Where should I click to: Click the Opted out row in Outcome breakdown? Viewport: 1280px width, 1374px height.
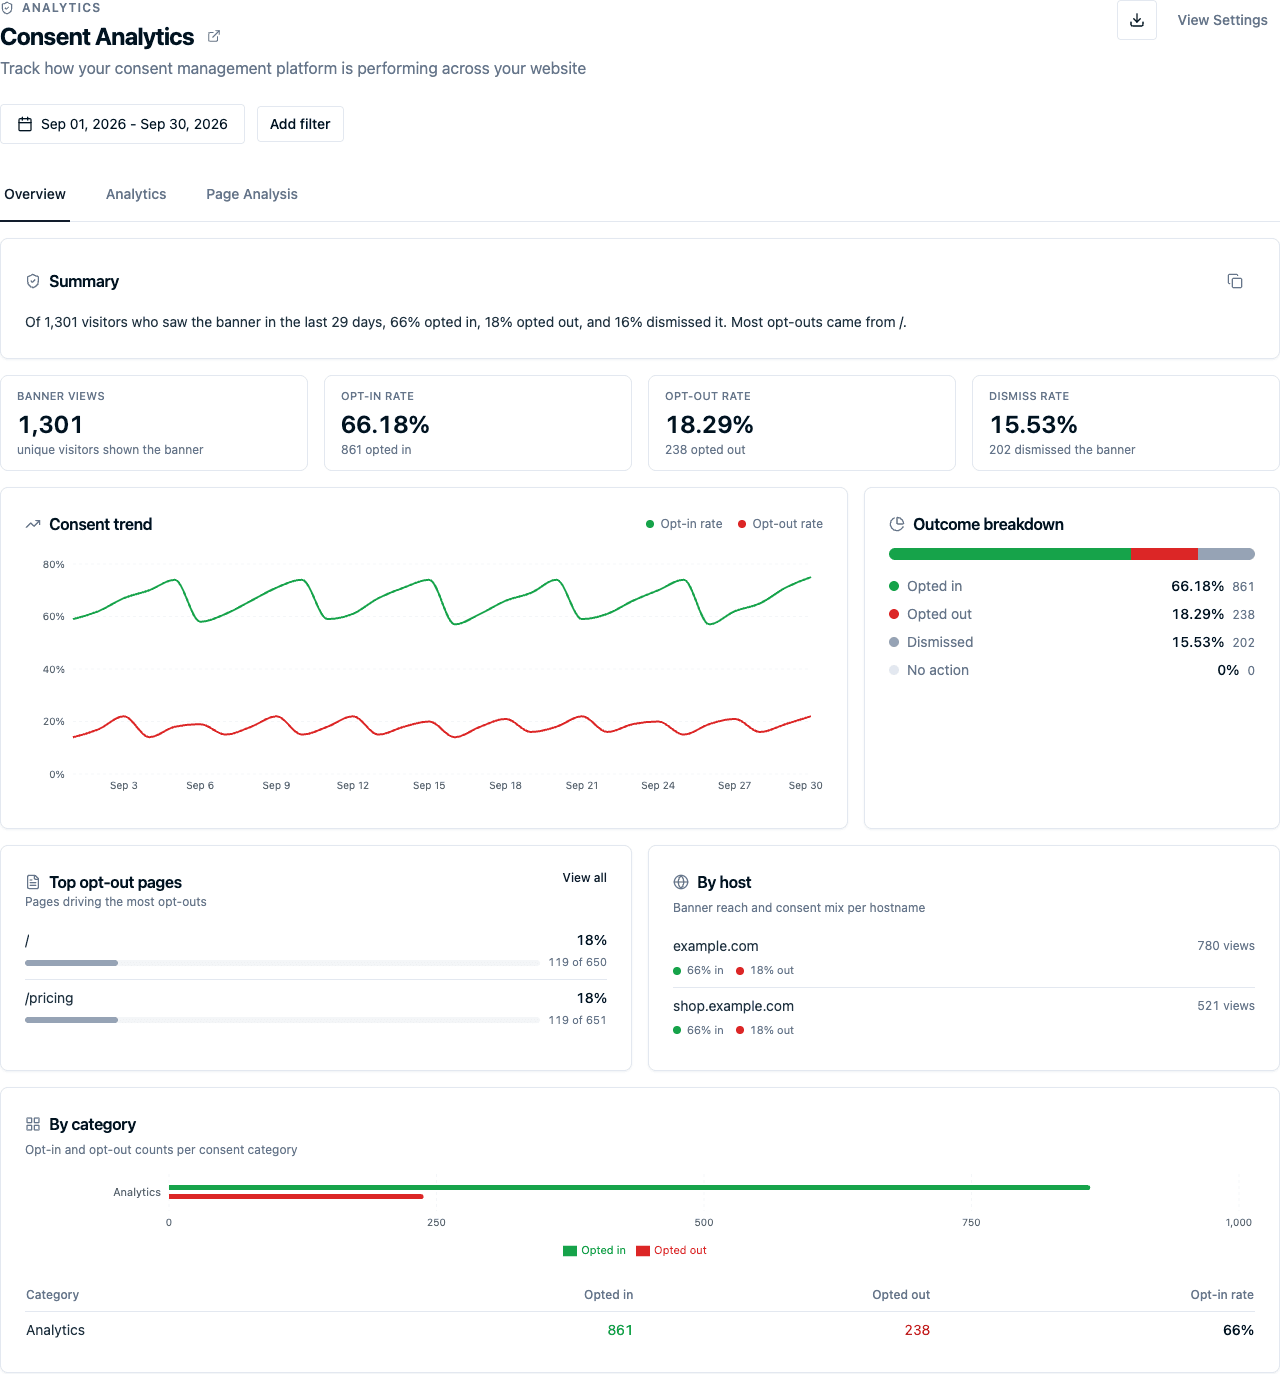(1072, 614)
